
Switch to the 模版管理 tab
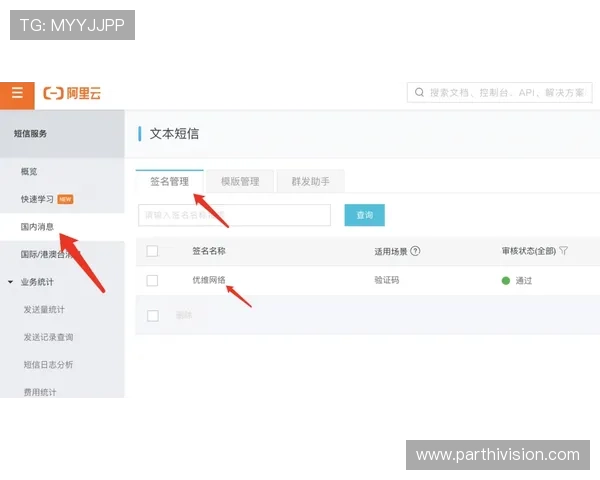click(240, 181)
